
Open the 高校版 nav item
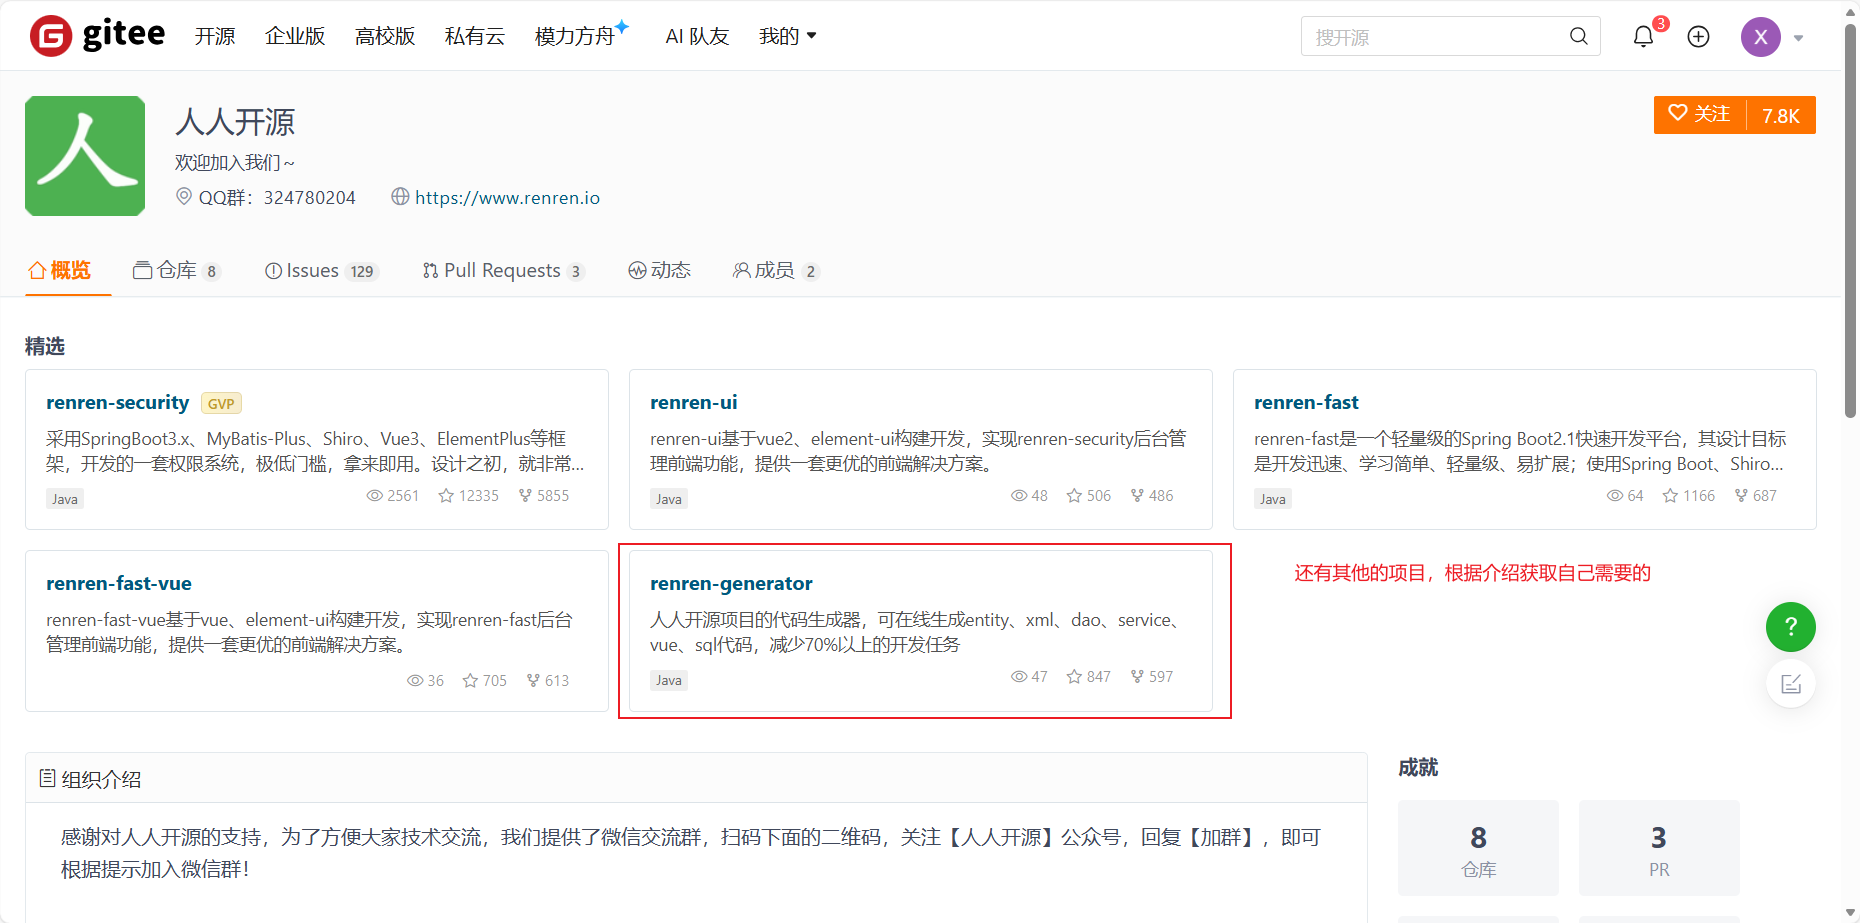[385, 36]
